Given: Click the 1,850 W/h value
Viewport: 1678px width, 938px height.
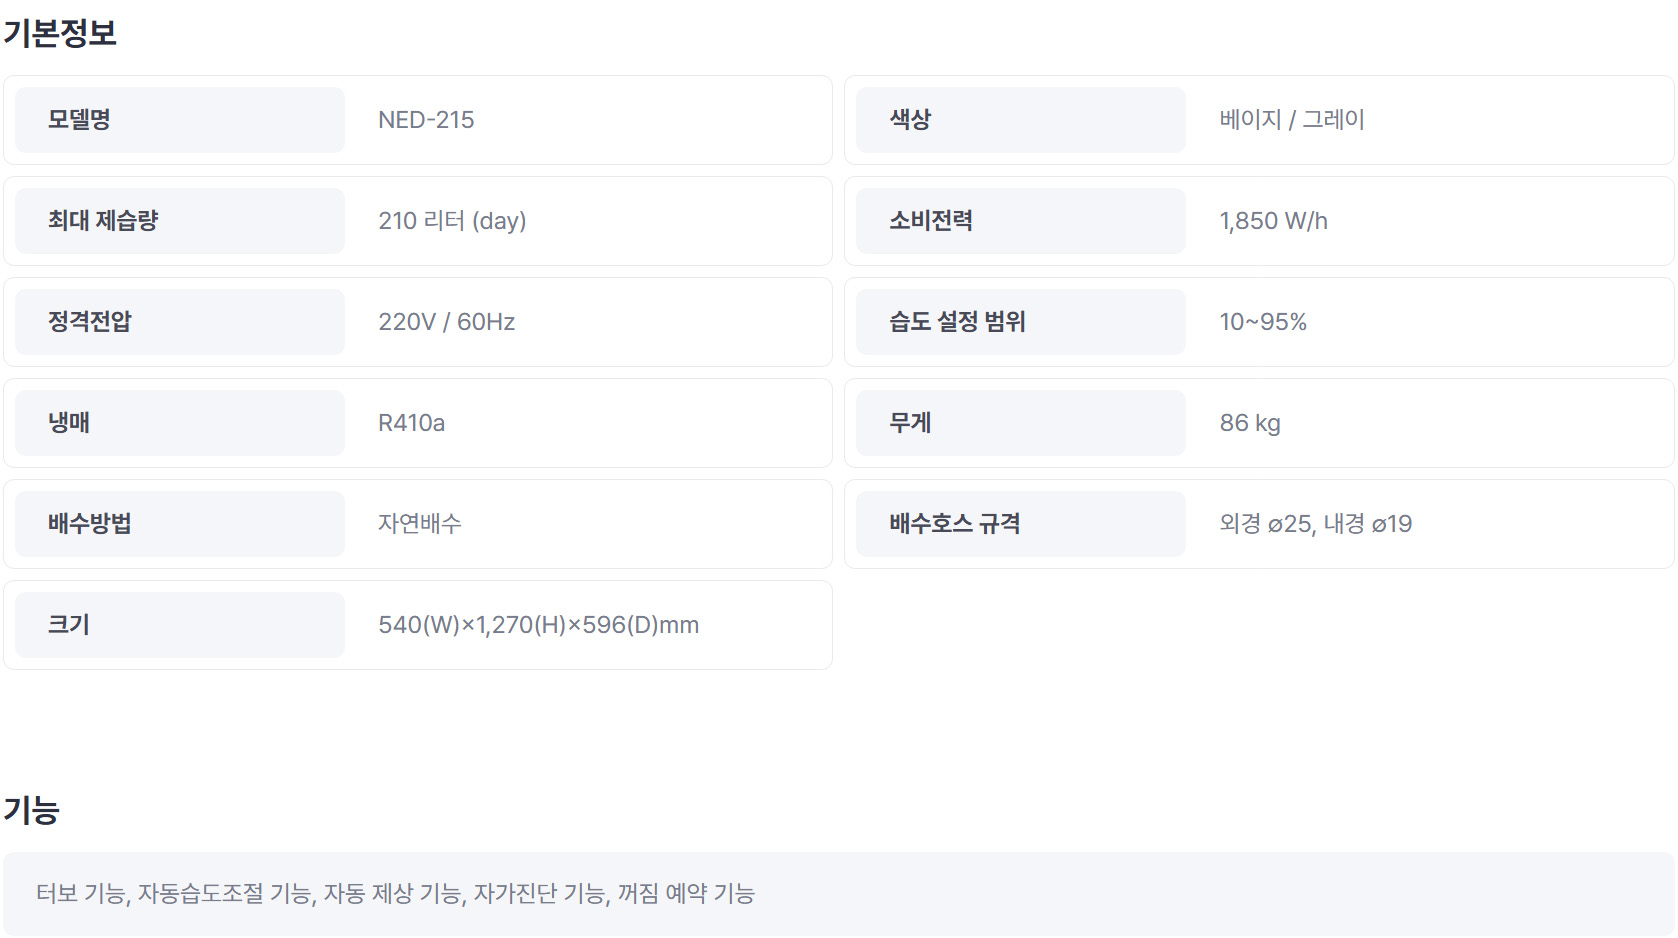Looking at the screenshot, I should tap(1273, 221).
